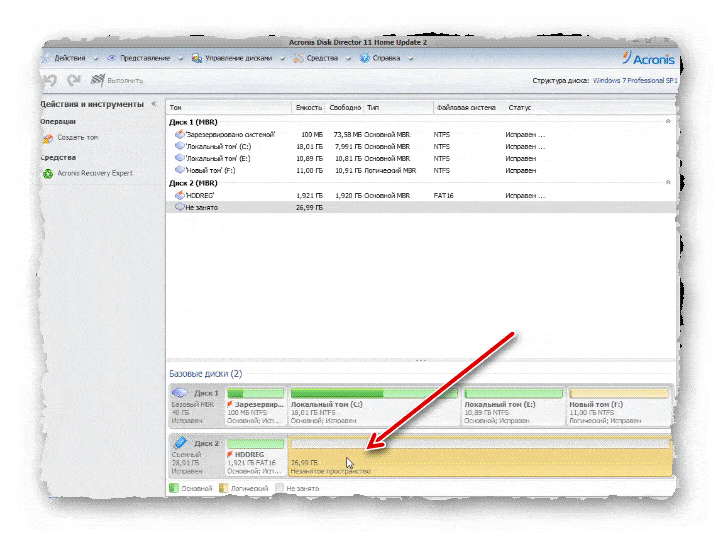Select the HDDREG partition block on Диск 2
Viewport: 718px width, 535px height.
tap(256, 456)
